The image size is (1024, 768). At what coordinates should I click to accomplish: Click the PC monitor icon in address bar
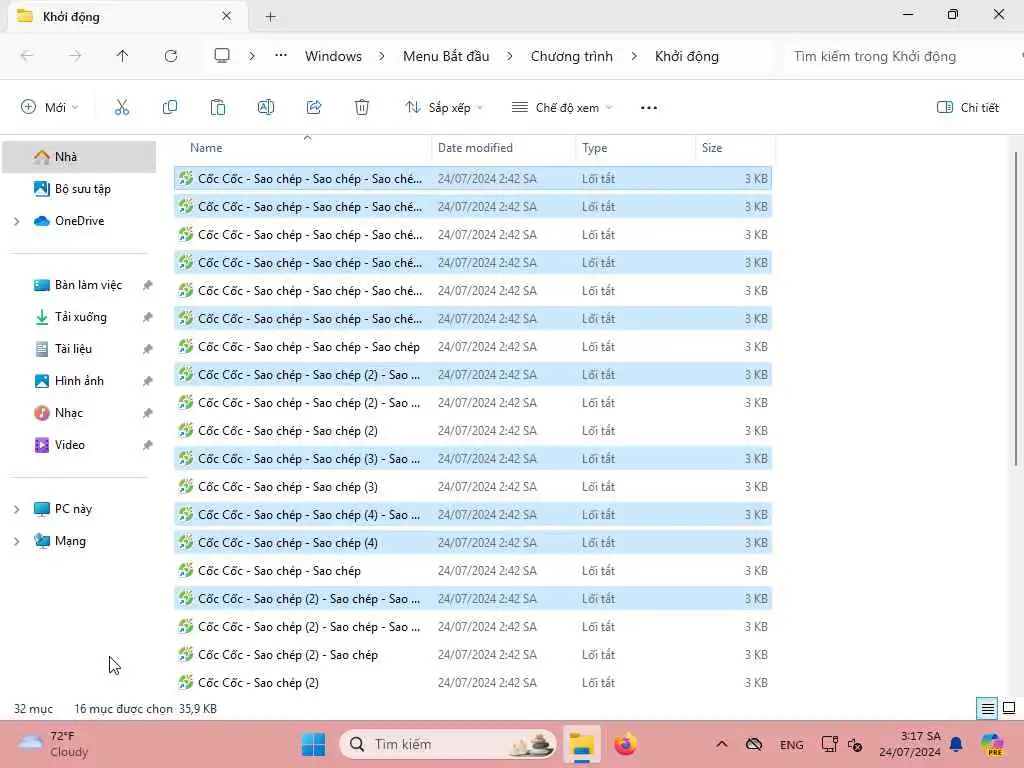pyautogui.click(x=222, y=56)
